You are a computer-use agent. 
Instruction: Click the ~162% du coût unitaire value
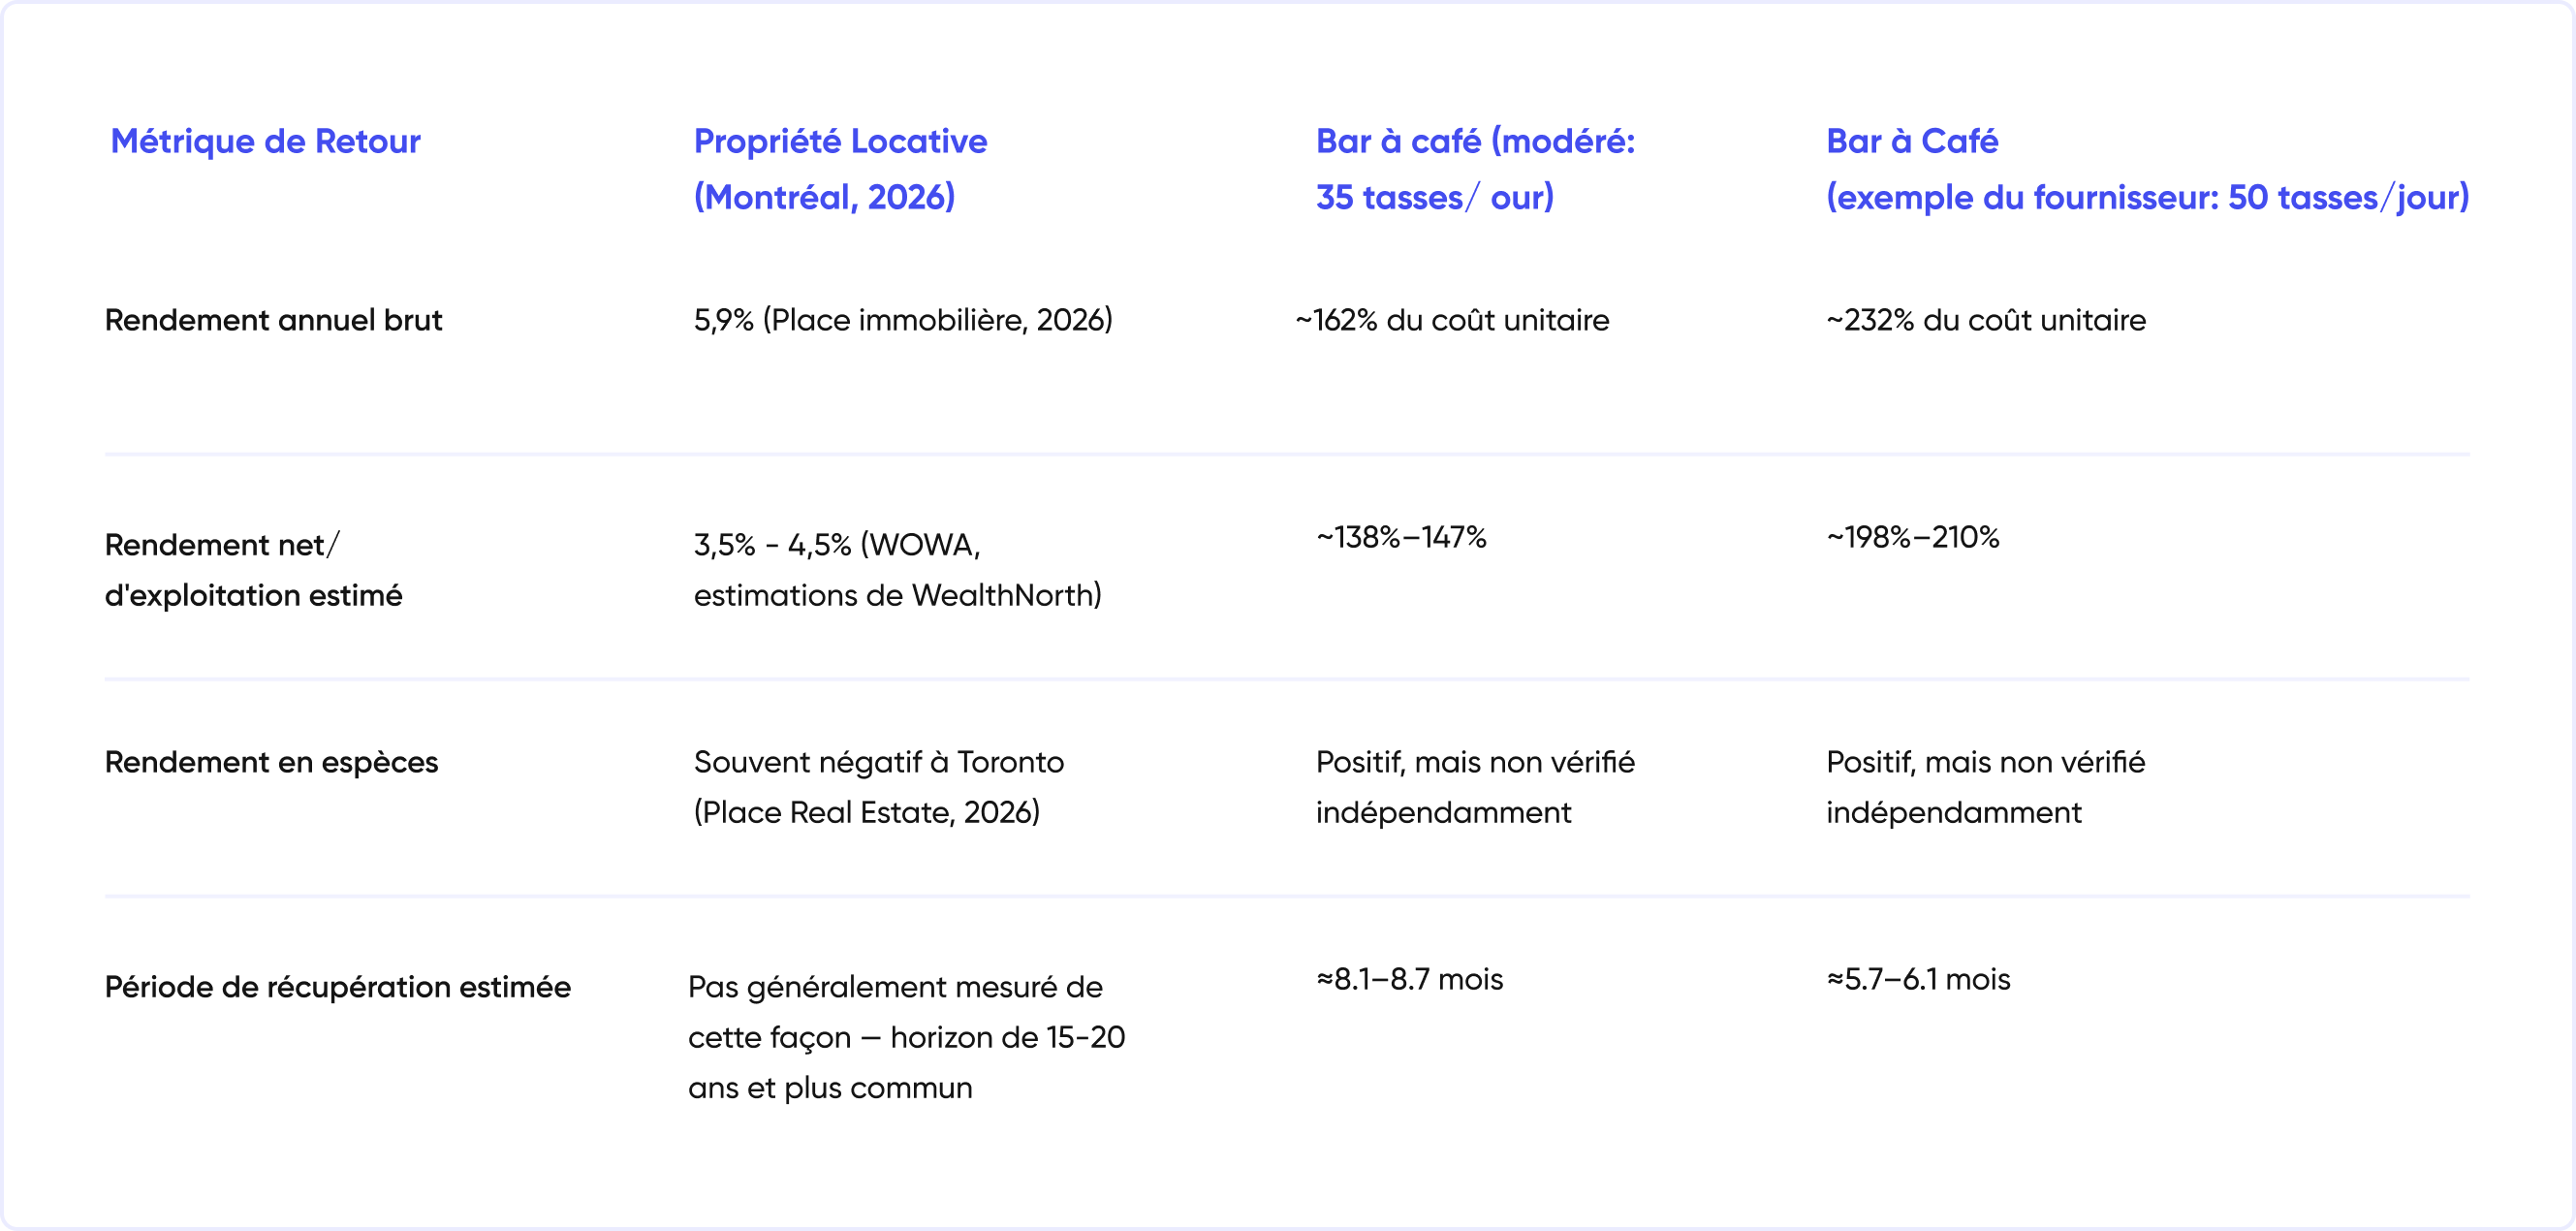tap(1452, 320)
